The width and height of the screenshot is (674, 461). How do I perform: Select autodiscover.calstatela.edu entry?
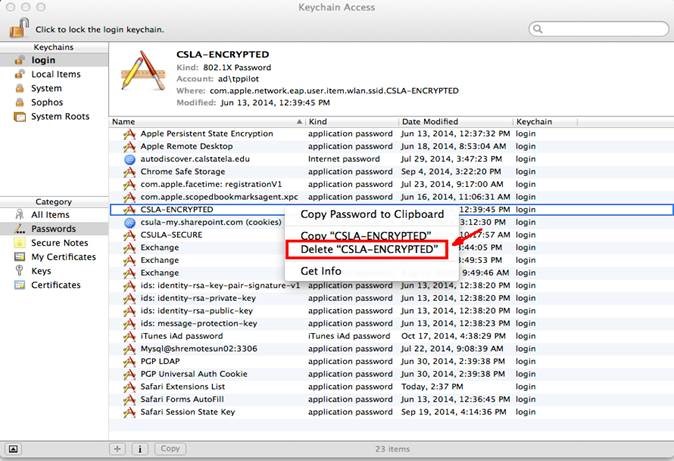(x=391, y=159)
